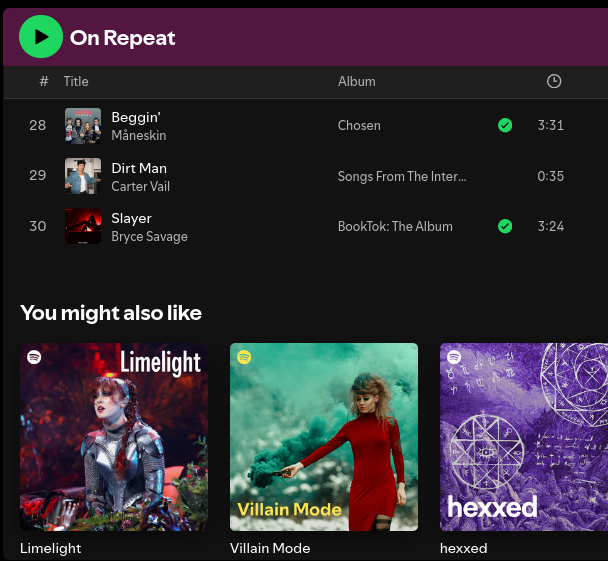This screenshot has width=608, height=561.
Task: Open artist Carter Vail
Action: click(140, 186)
